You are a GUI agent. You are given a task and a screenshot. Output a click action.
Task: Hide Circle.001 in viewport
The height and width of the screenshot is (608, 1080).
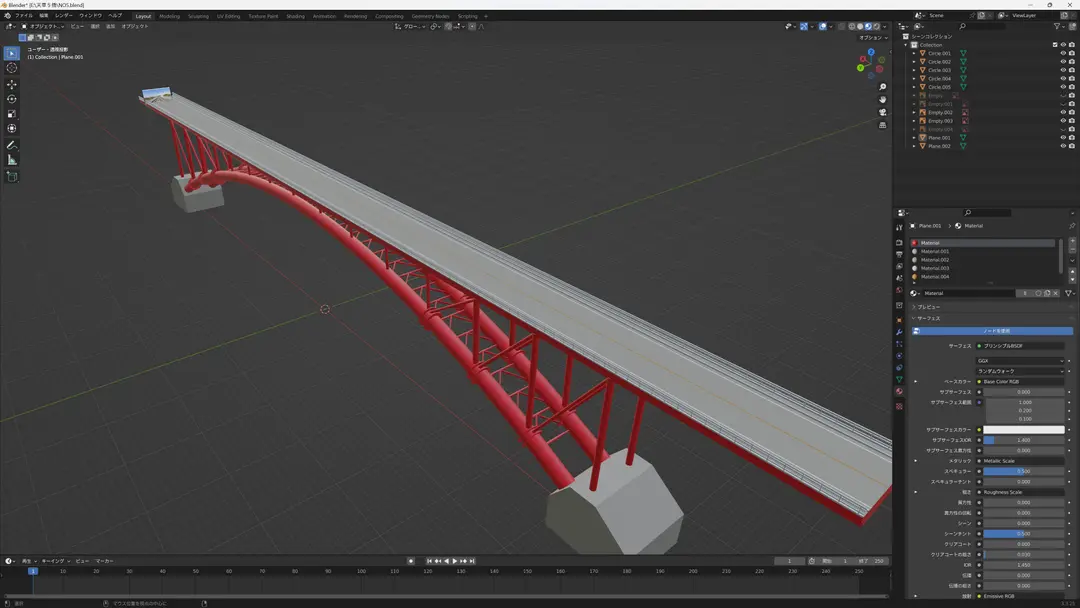coord(1063,53)
